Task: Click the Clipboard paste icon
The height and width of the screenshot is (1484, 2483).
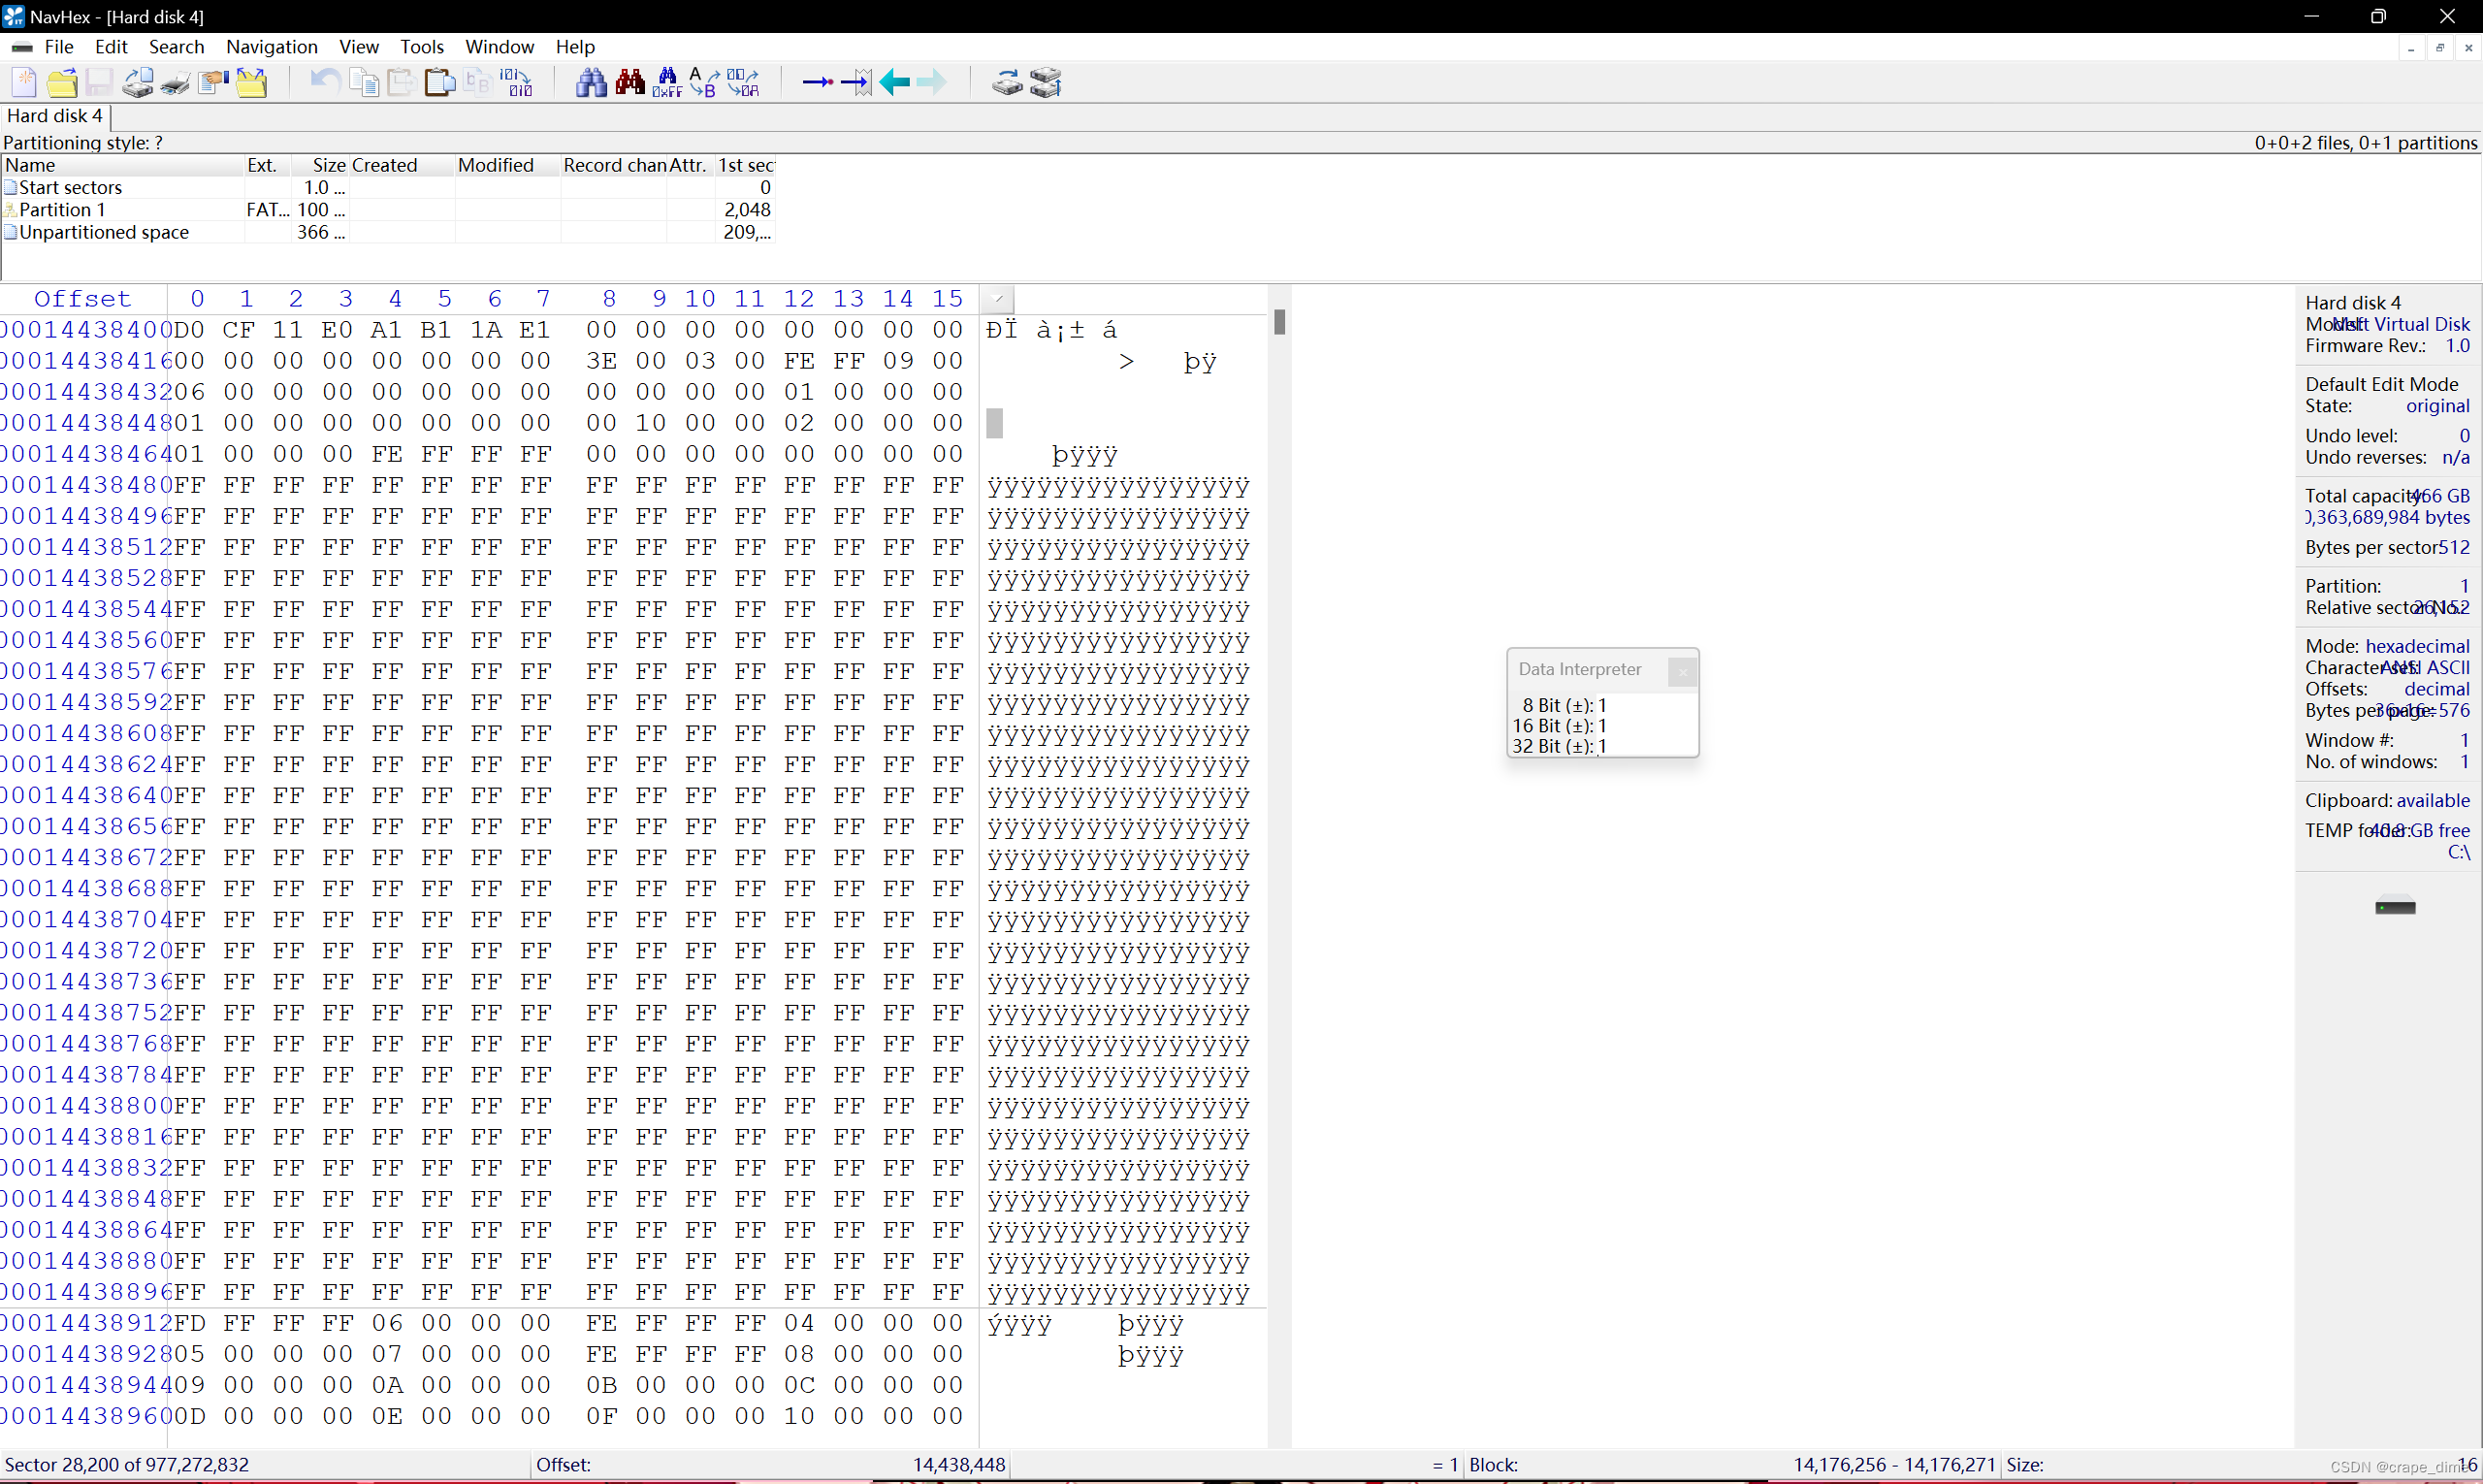Action: pyautogui.click(x=440, y=82)
